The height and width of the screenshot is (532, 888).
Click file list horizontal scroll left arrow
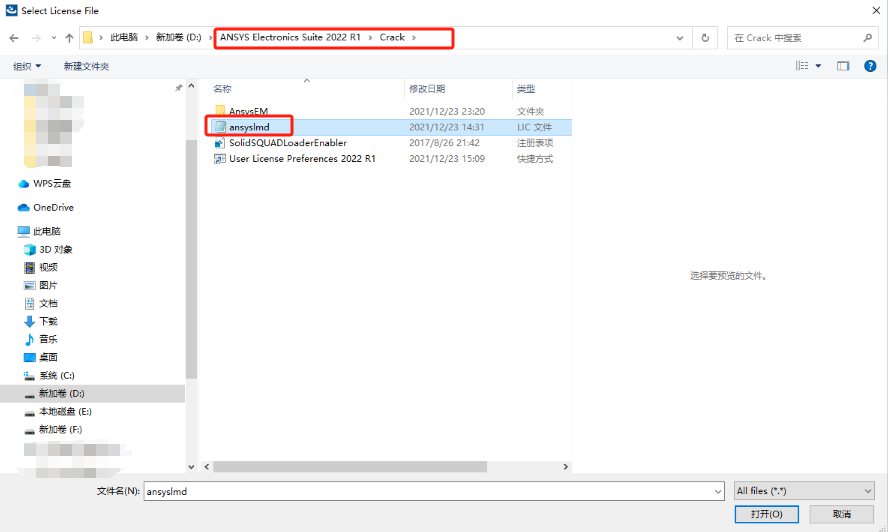(x=207, y=466)
